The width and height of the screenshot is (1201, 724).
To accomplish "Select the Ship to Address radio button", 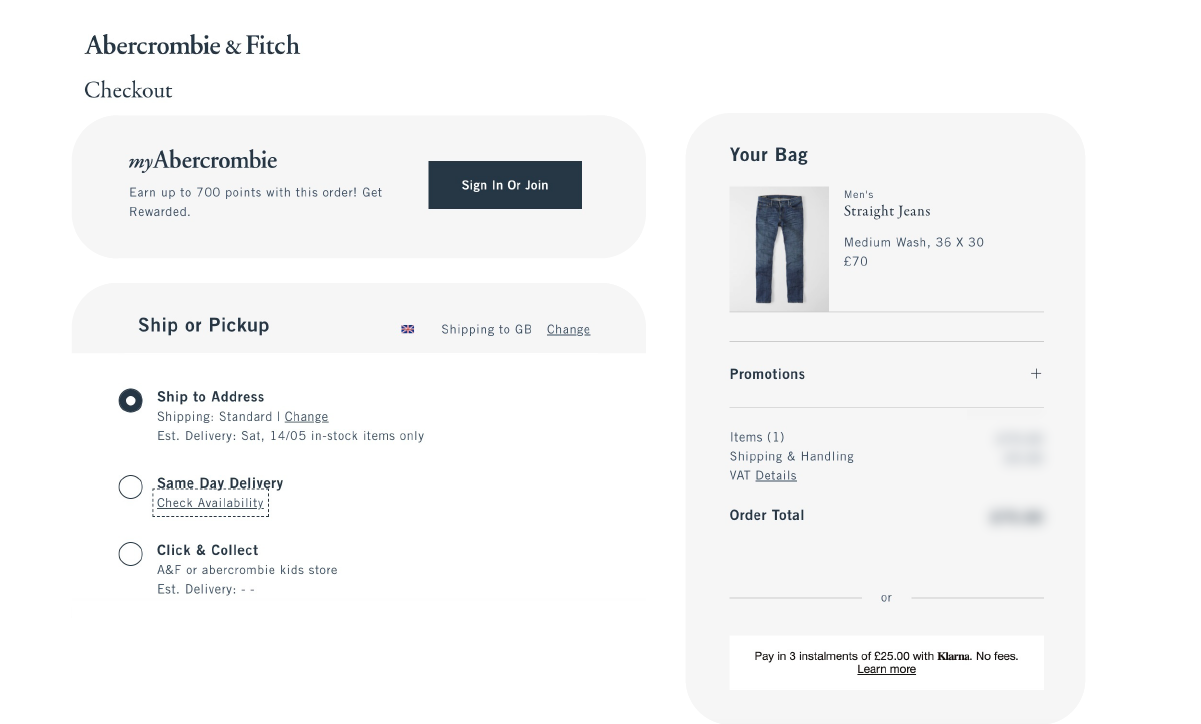I will pos(130,401).
